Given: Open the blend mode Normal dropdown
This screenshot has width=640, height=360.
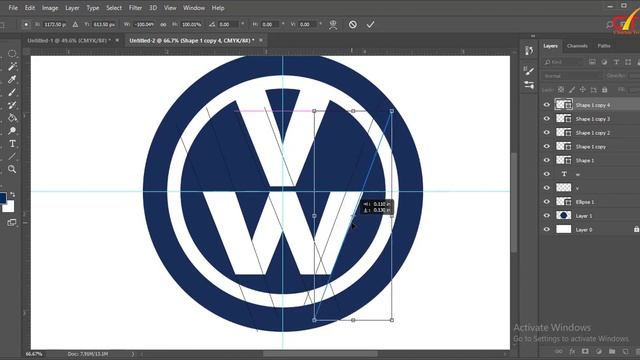Looking at the screenshot, I should 572,76.
